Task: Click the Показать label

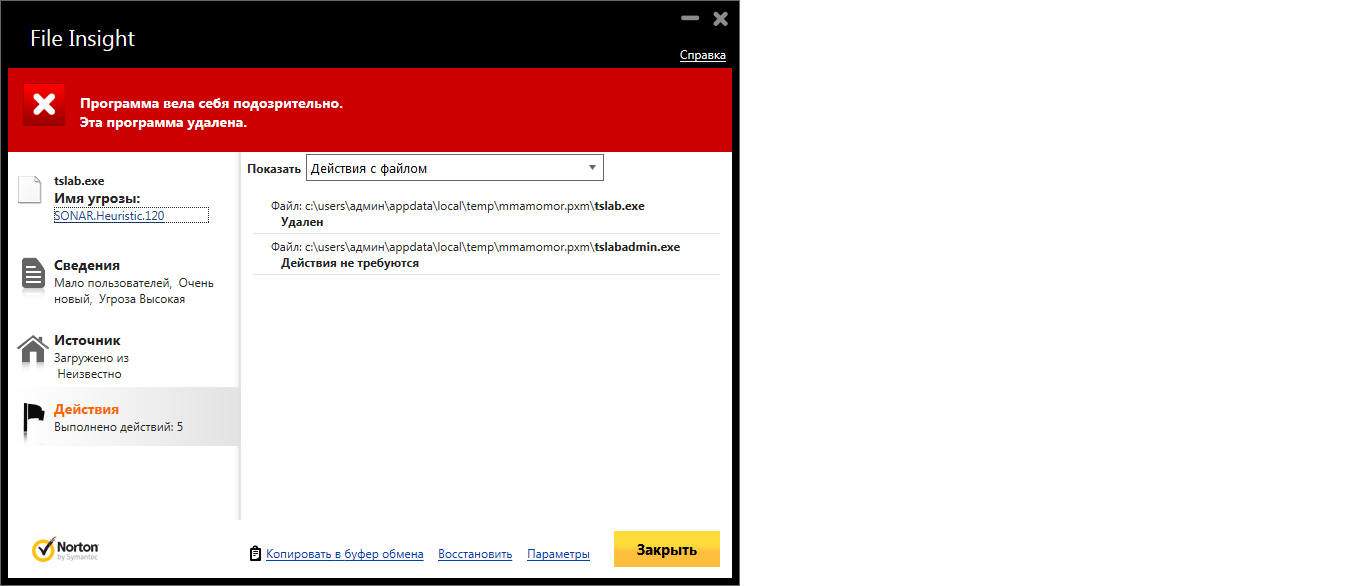Action: (x=274, y=169)
